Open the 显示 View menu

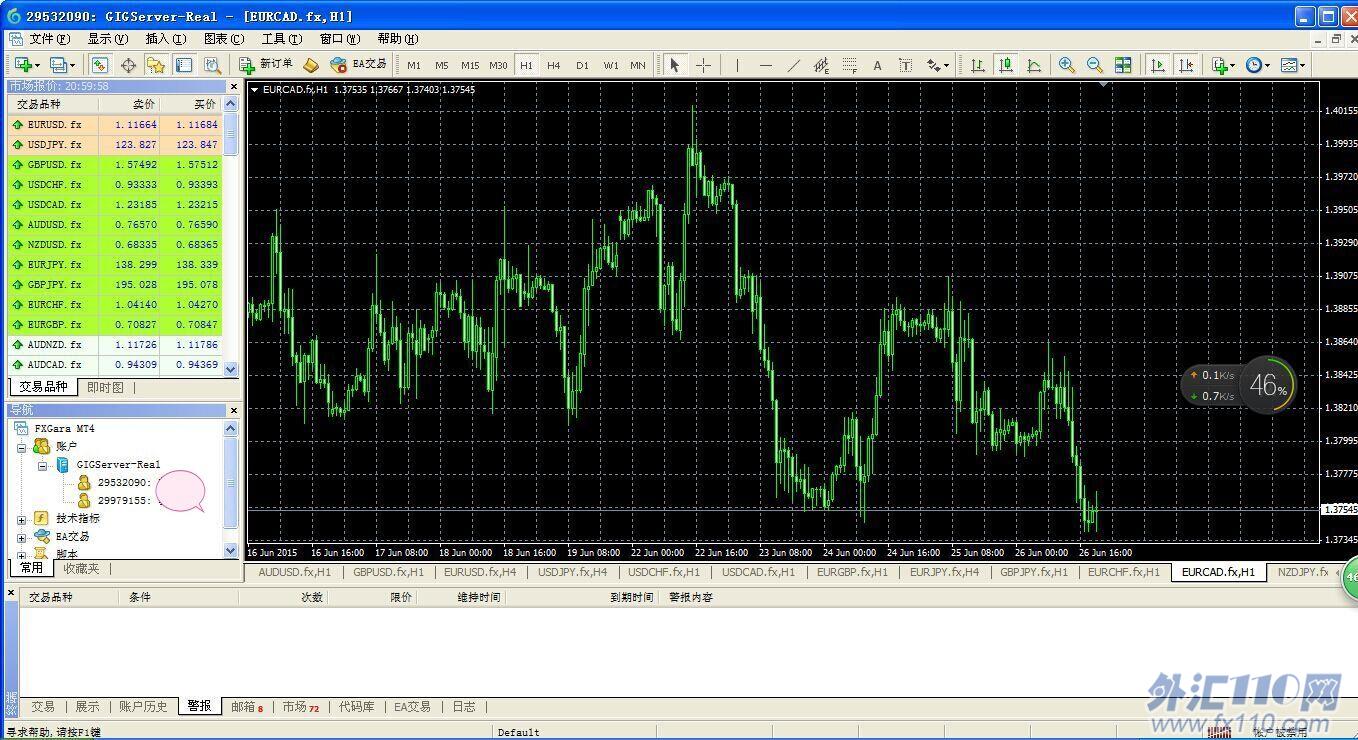[107, 39]
